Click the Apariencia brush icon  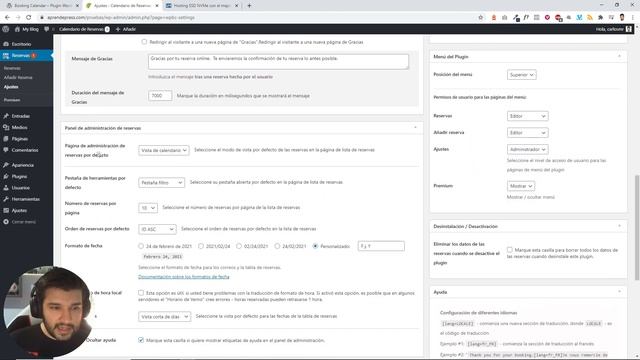[x=6, y=165]
